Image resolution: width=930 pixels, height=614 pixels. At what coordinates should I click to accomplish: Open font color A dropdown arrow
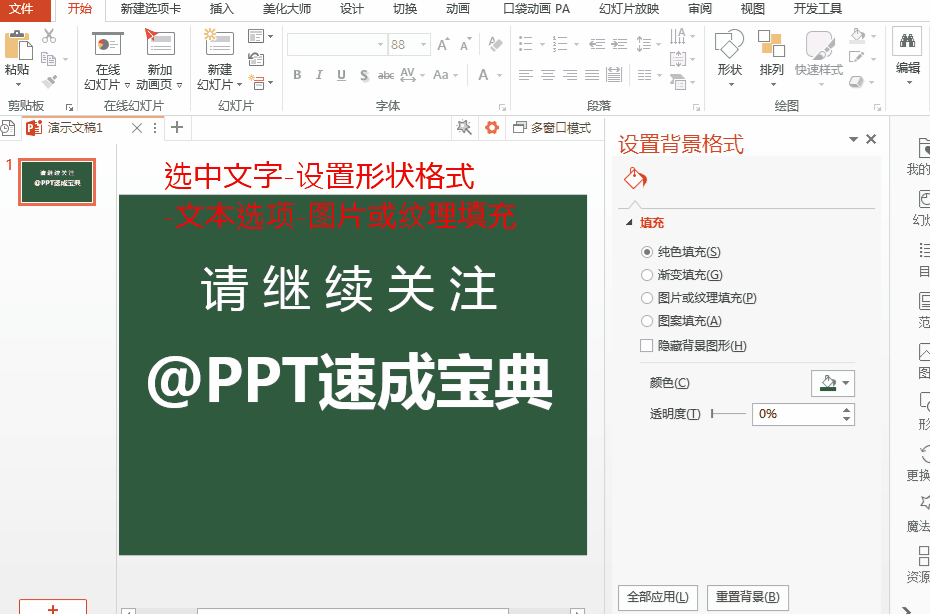tap(499, 75)
